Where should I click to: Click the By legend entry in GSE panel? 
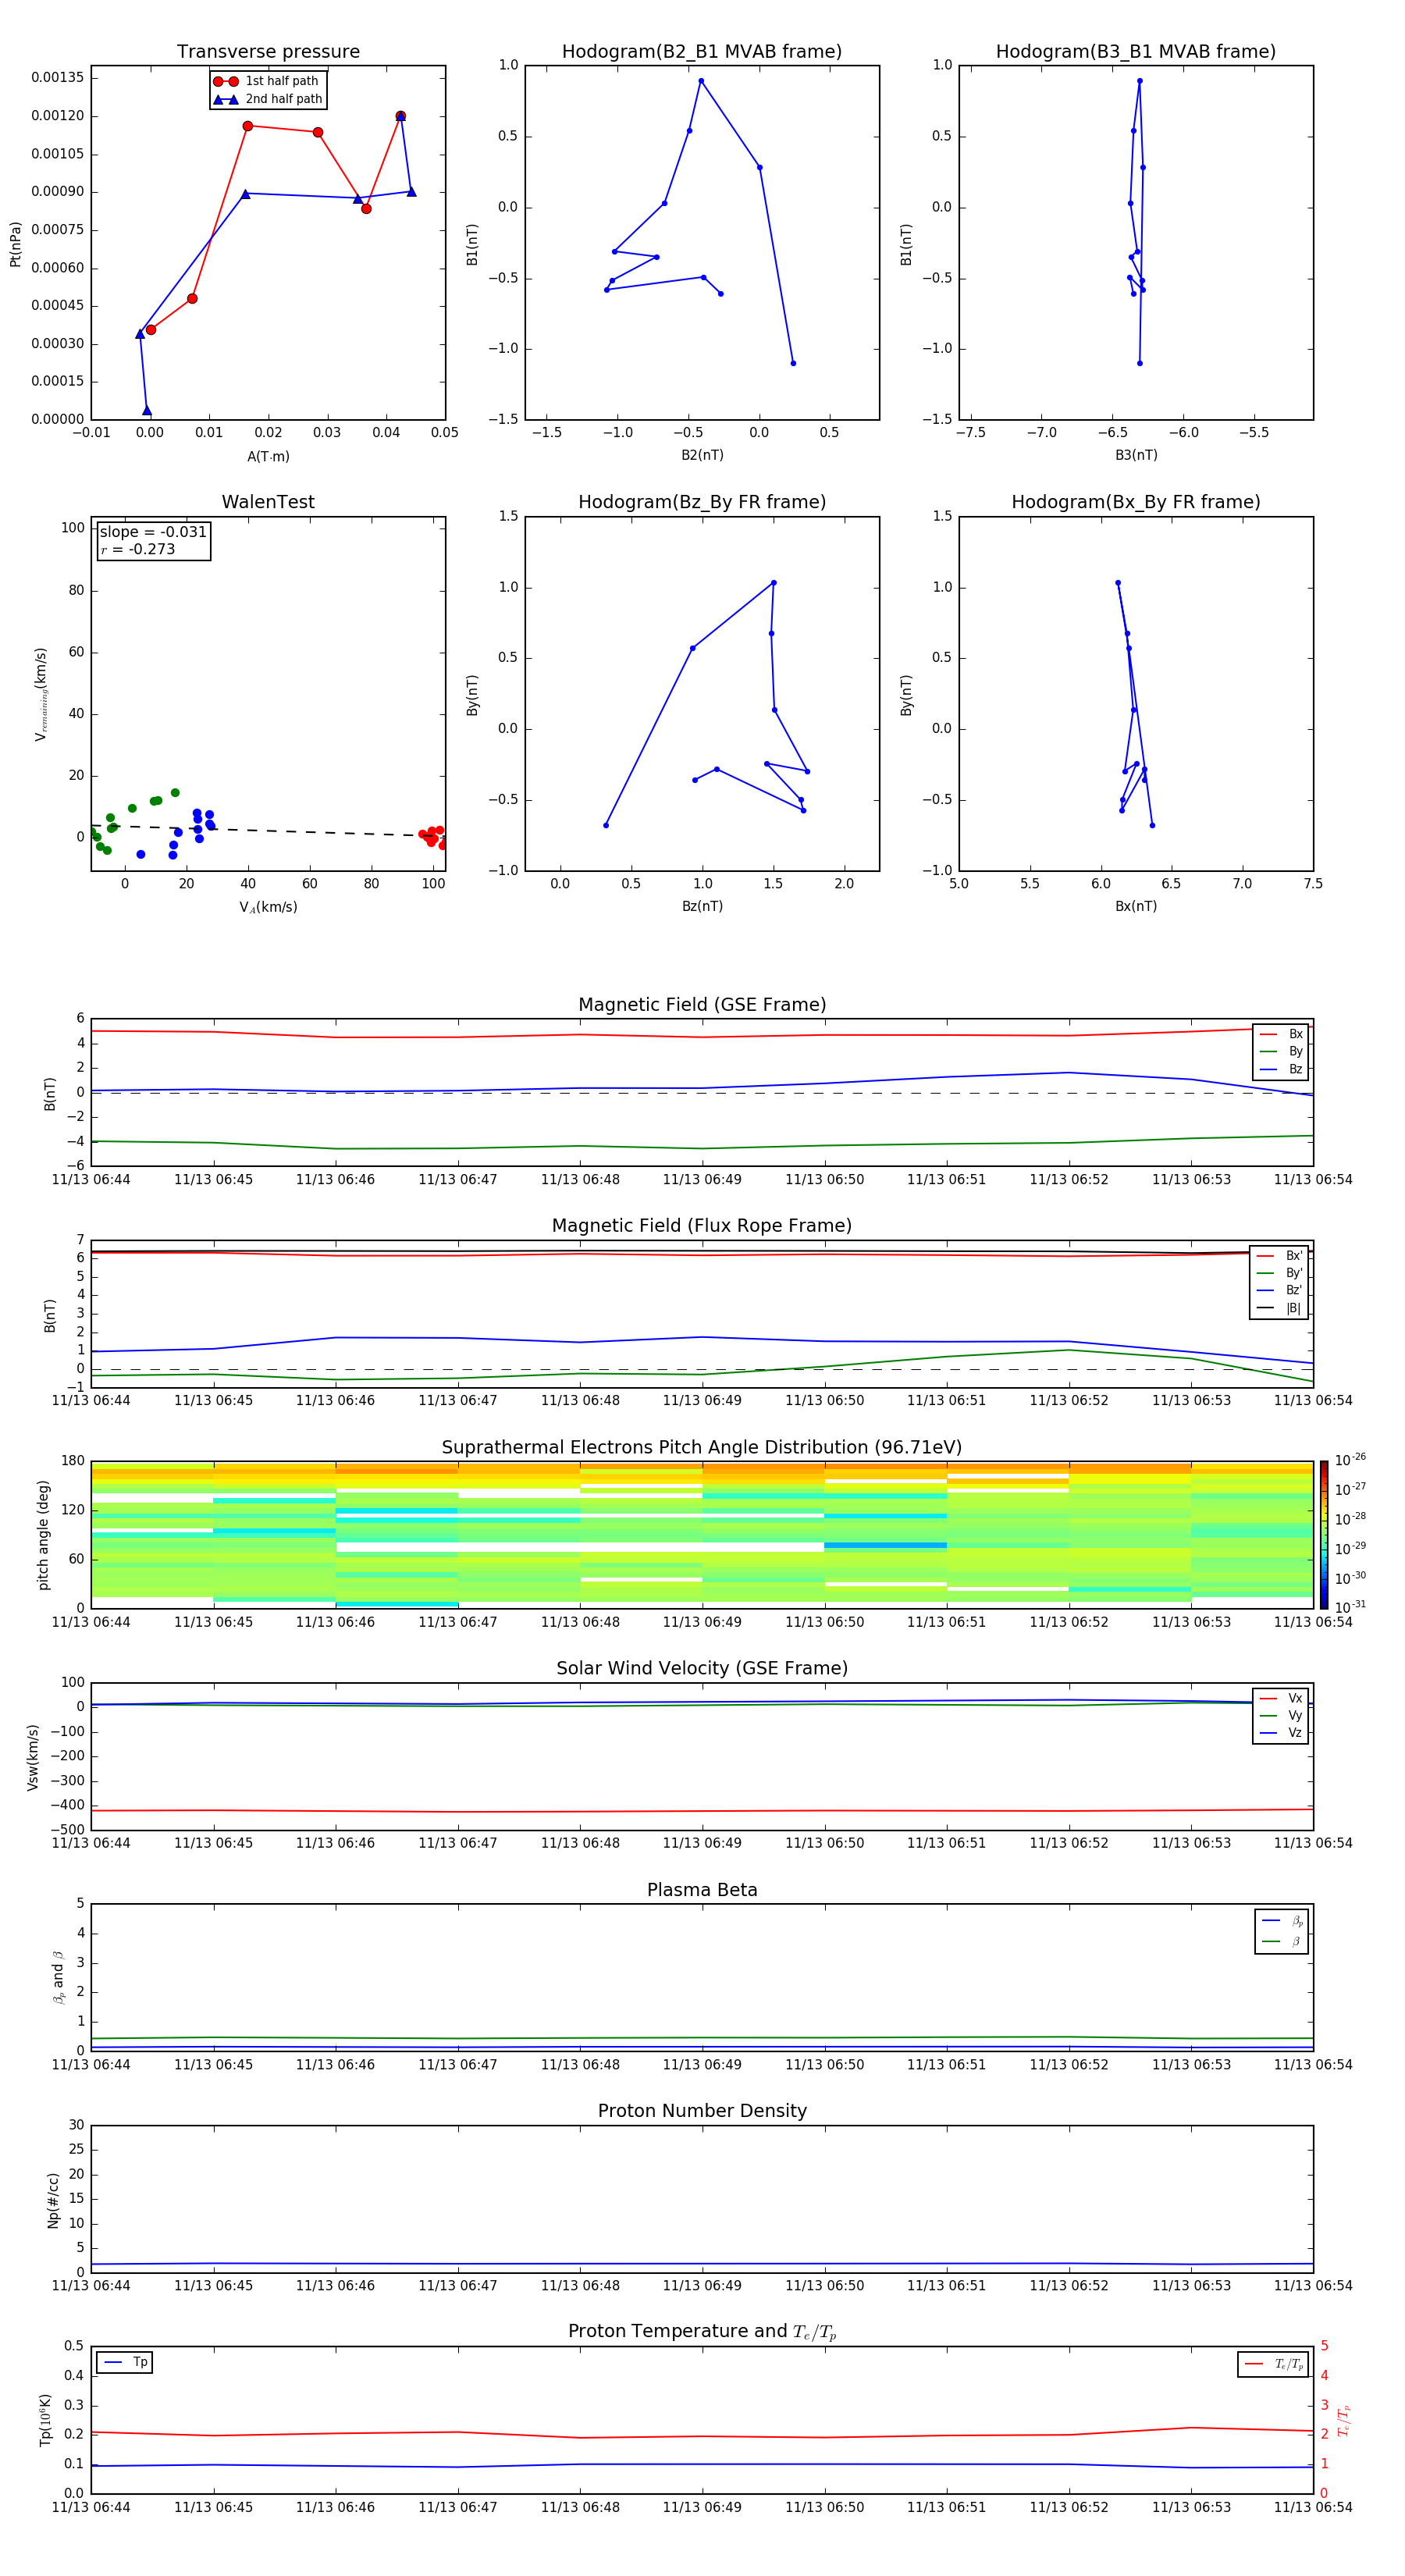[1281, 1051]
